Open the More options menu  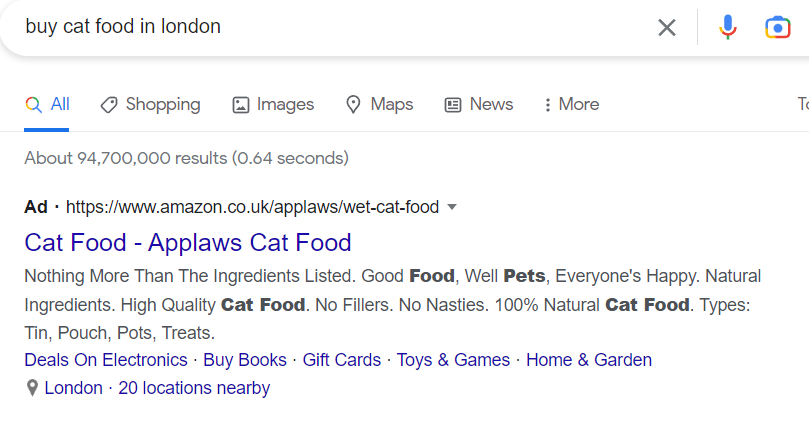[x=572, y=104]
